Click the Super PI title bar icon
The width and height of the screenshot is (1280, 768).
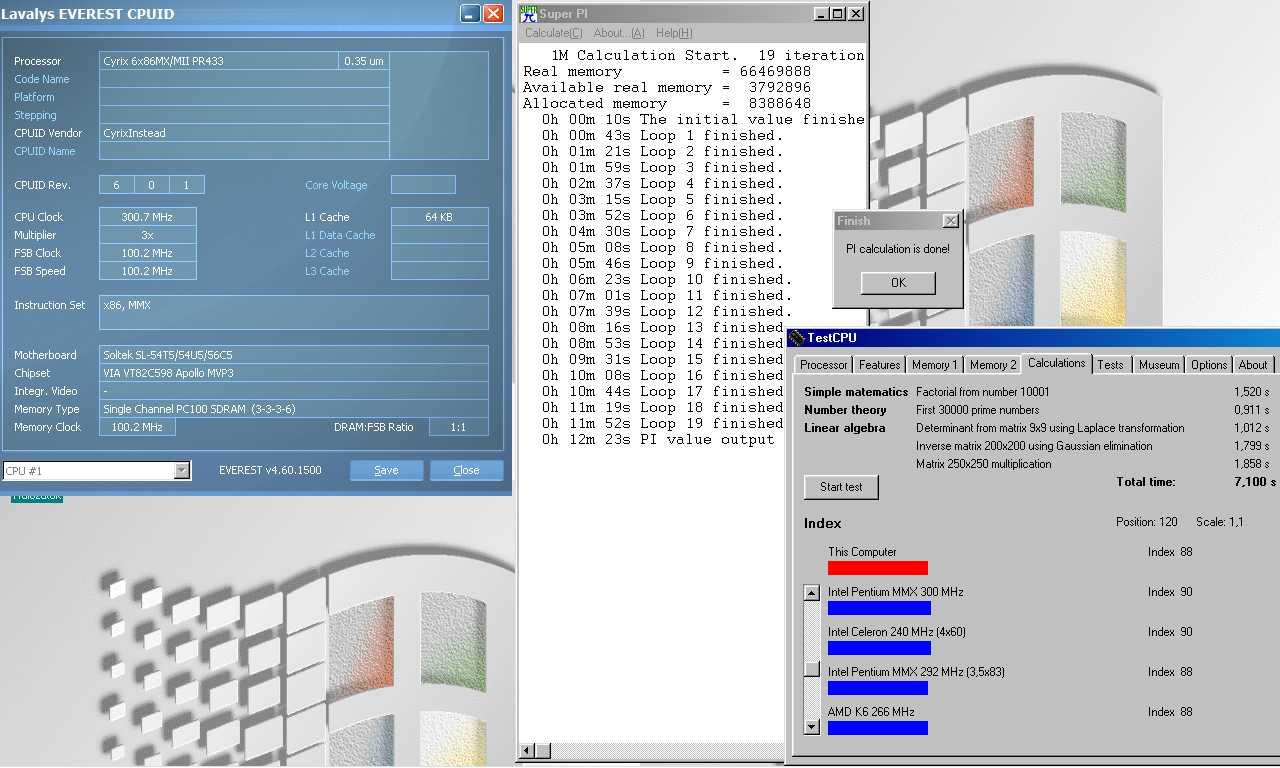tap(528, 14)
